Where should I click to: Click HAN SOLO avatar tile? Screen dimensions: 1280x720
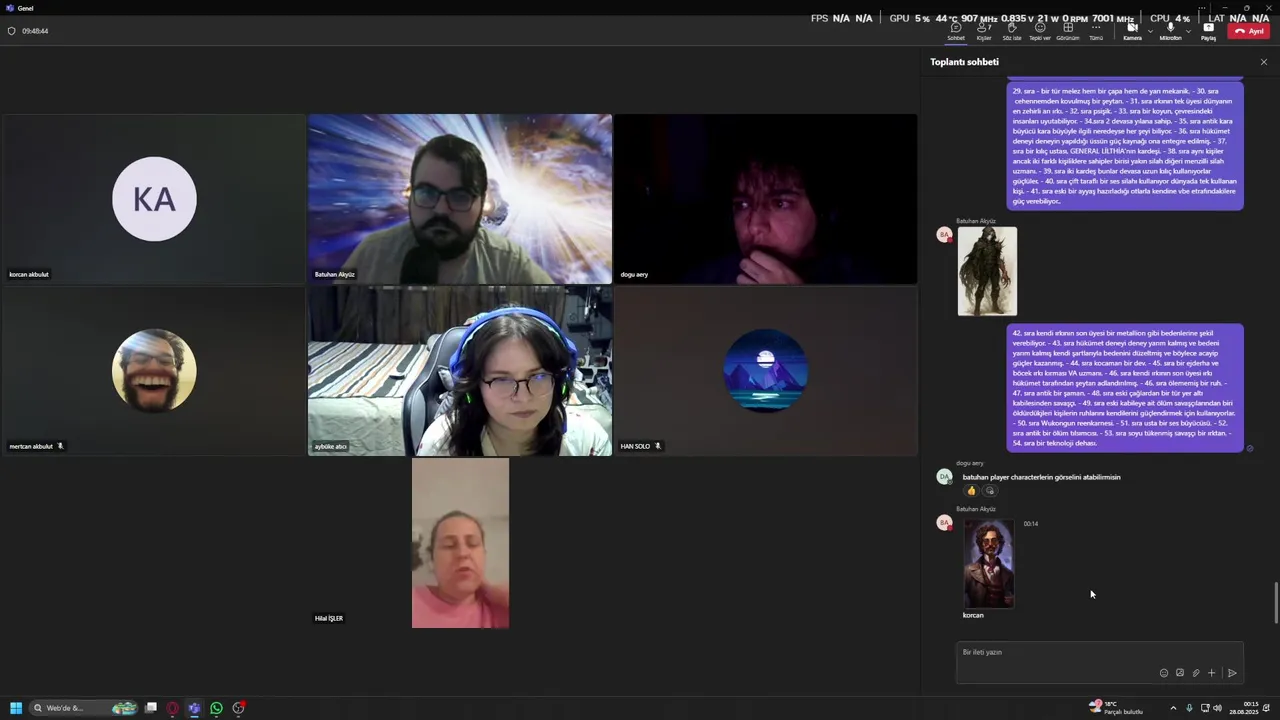(x=766, y=371)
